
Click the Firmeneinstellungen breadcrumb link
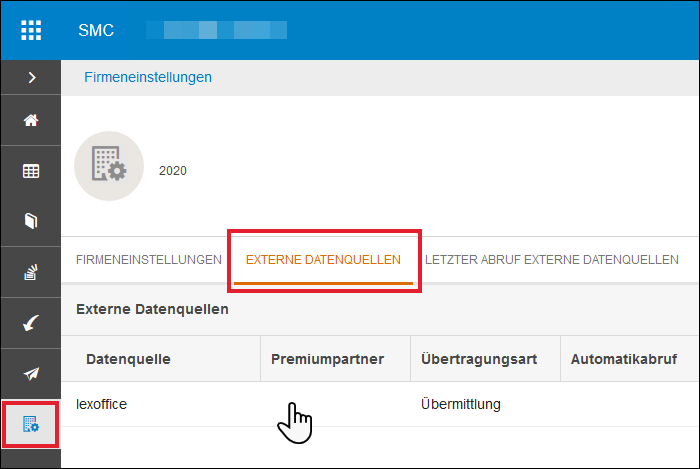[148, 77]
